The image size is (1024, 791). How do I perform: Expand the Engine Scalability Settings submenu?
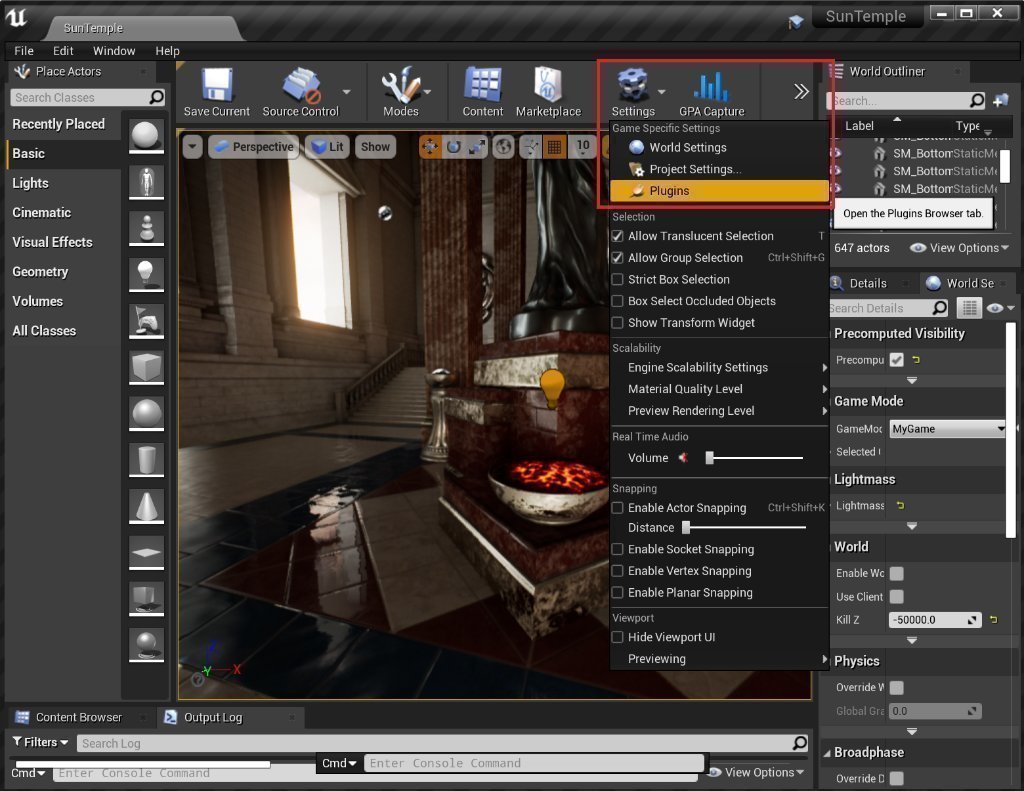(x=697, y=367)
